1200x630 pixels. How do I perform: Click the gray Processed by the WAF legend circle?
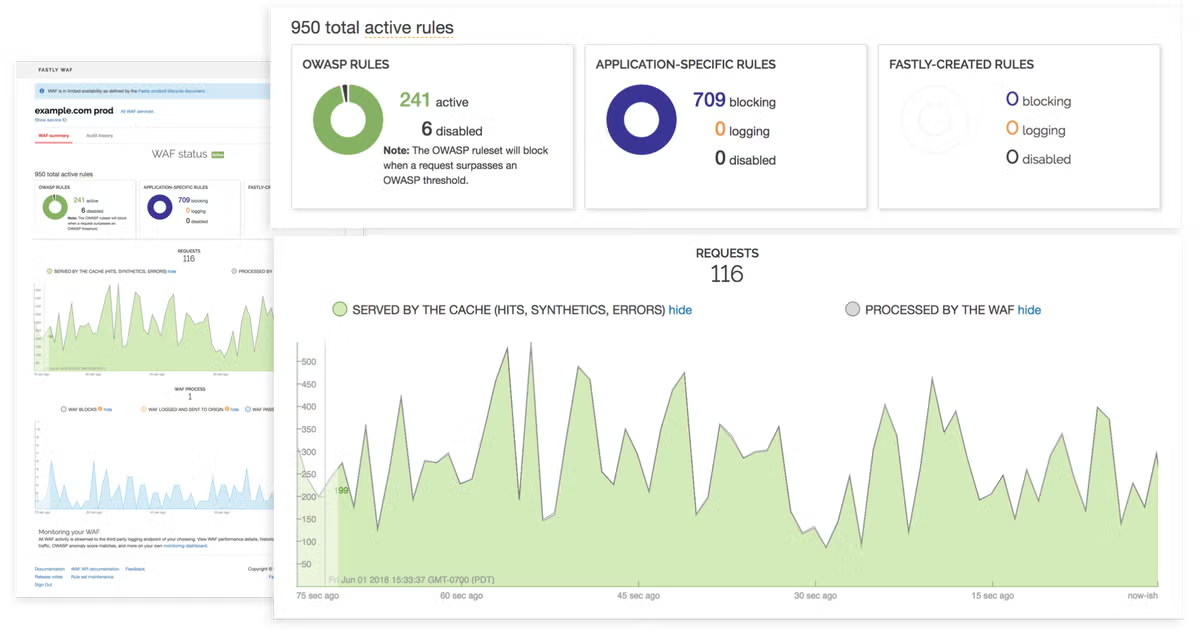pos(852,310)
